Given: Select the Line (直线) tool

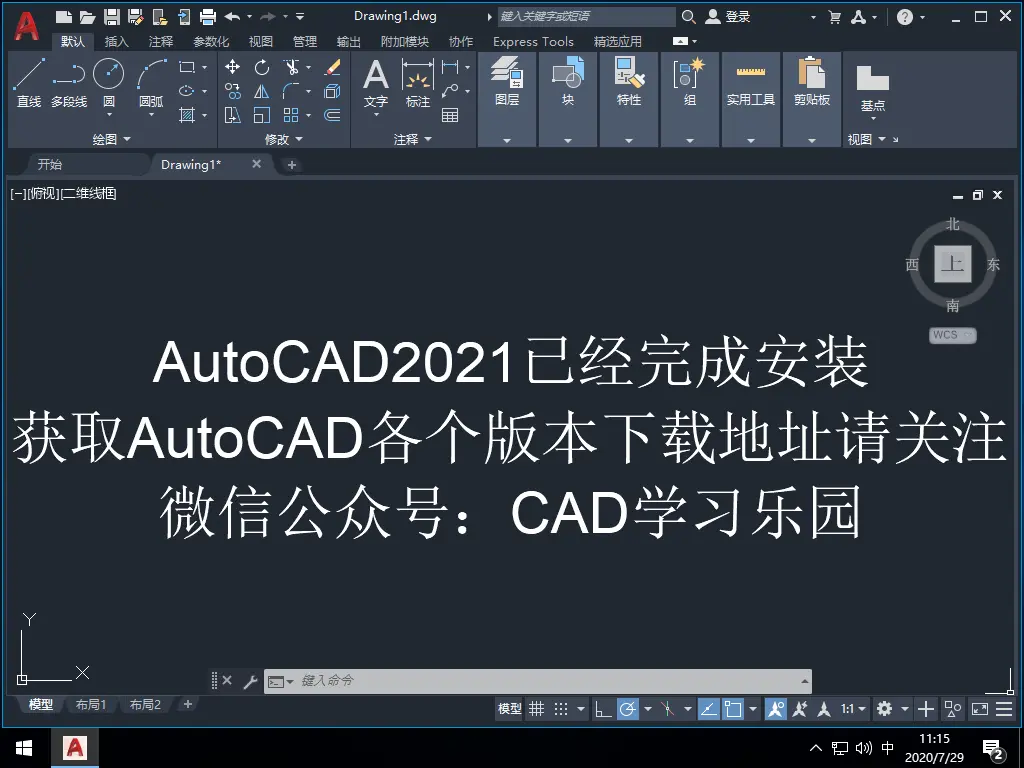Looking at the screenshot, I should (29, 82).
